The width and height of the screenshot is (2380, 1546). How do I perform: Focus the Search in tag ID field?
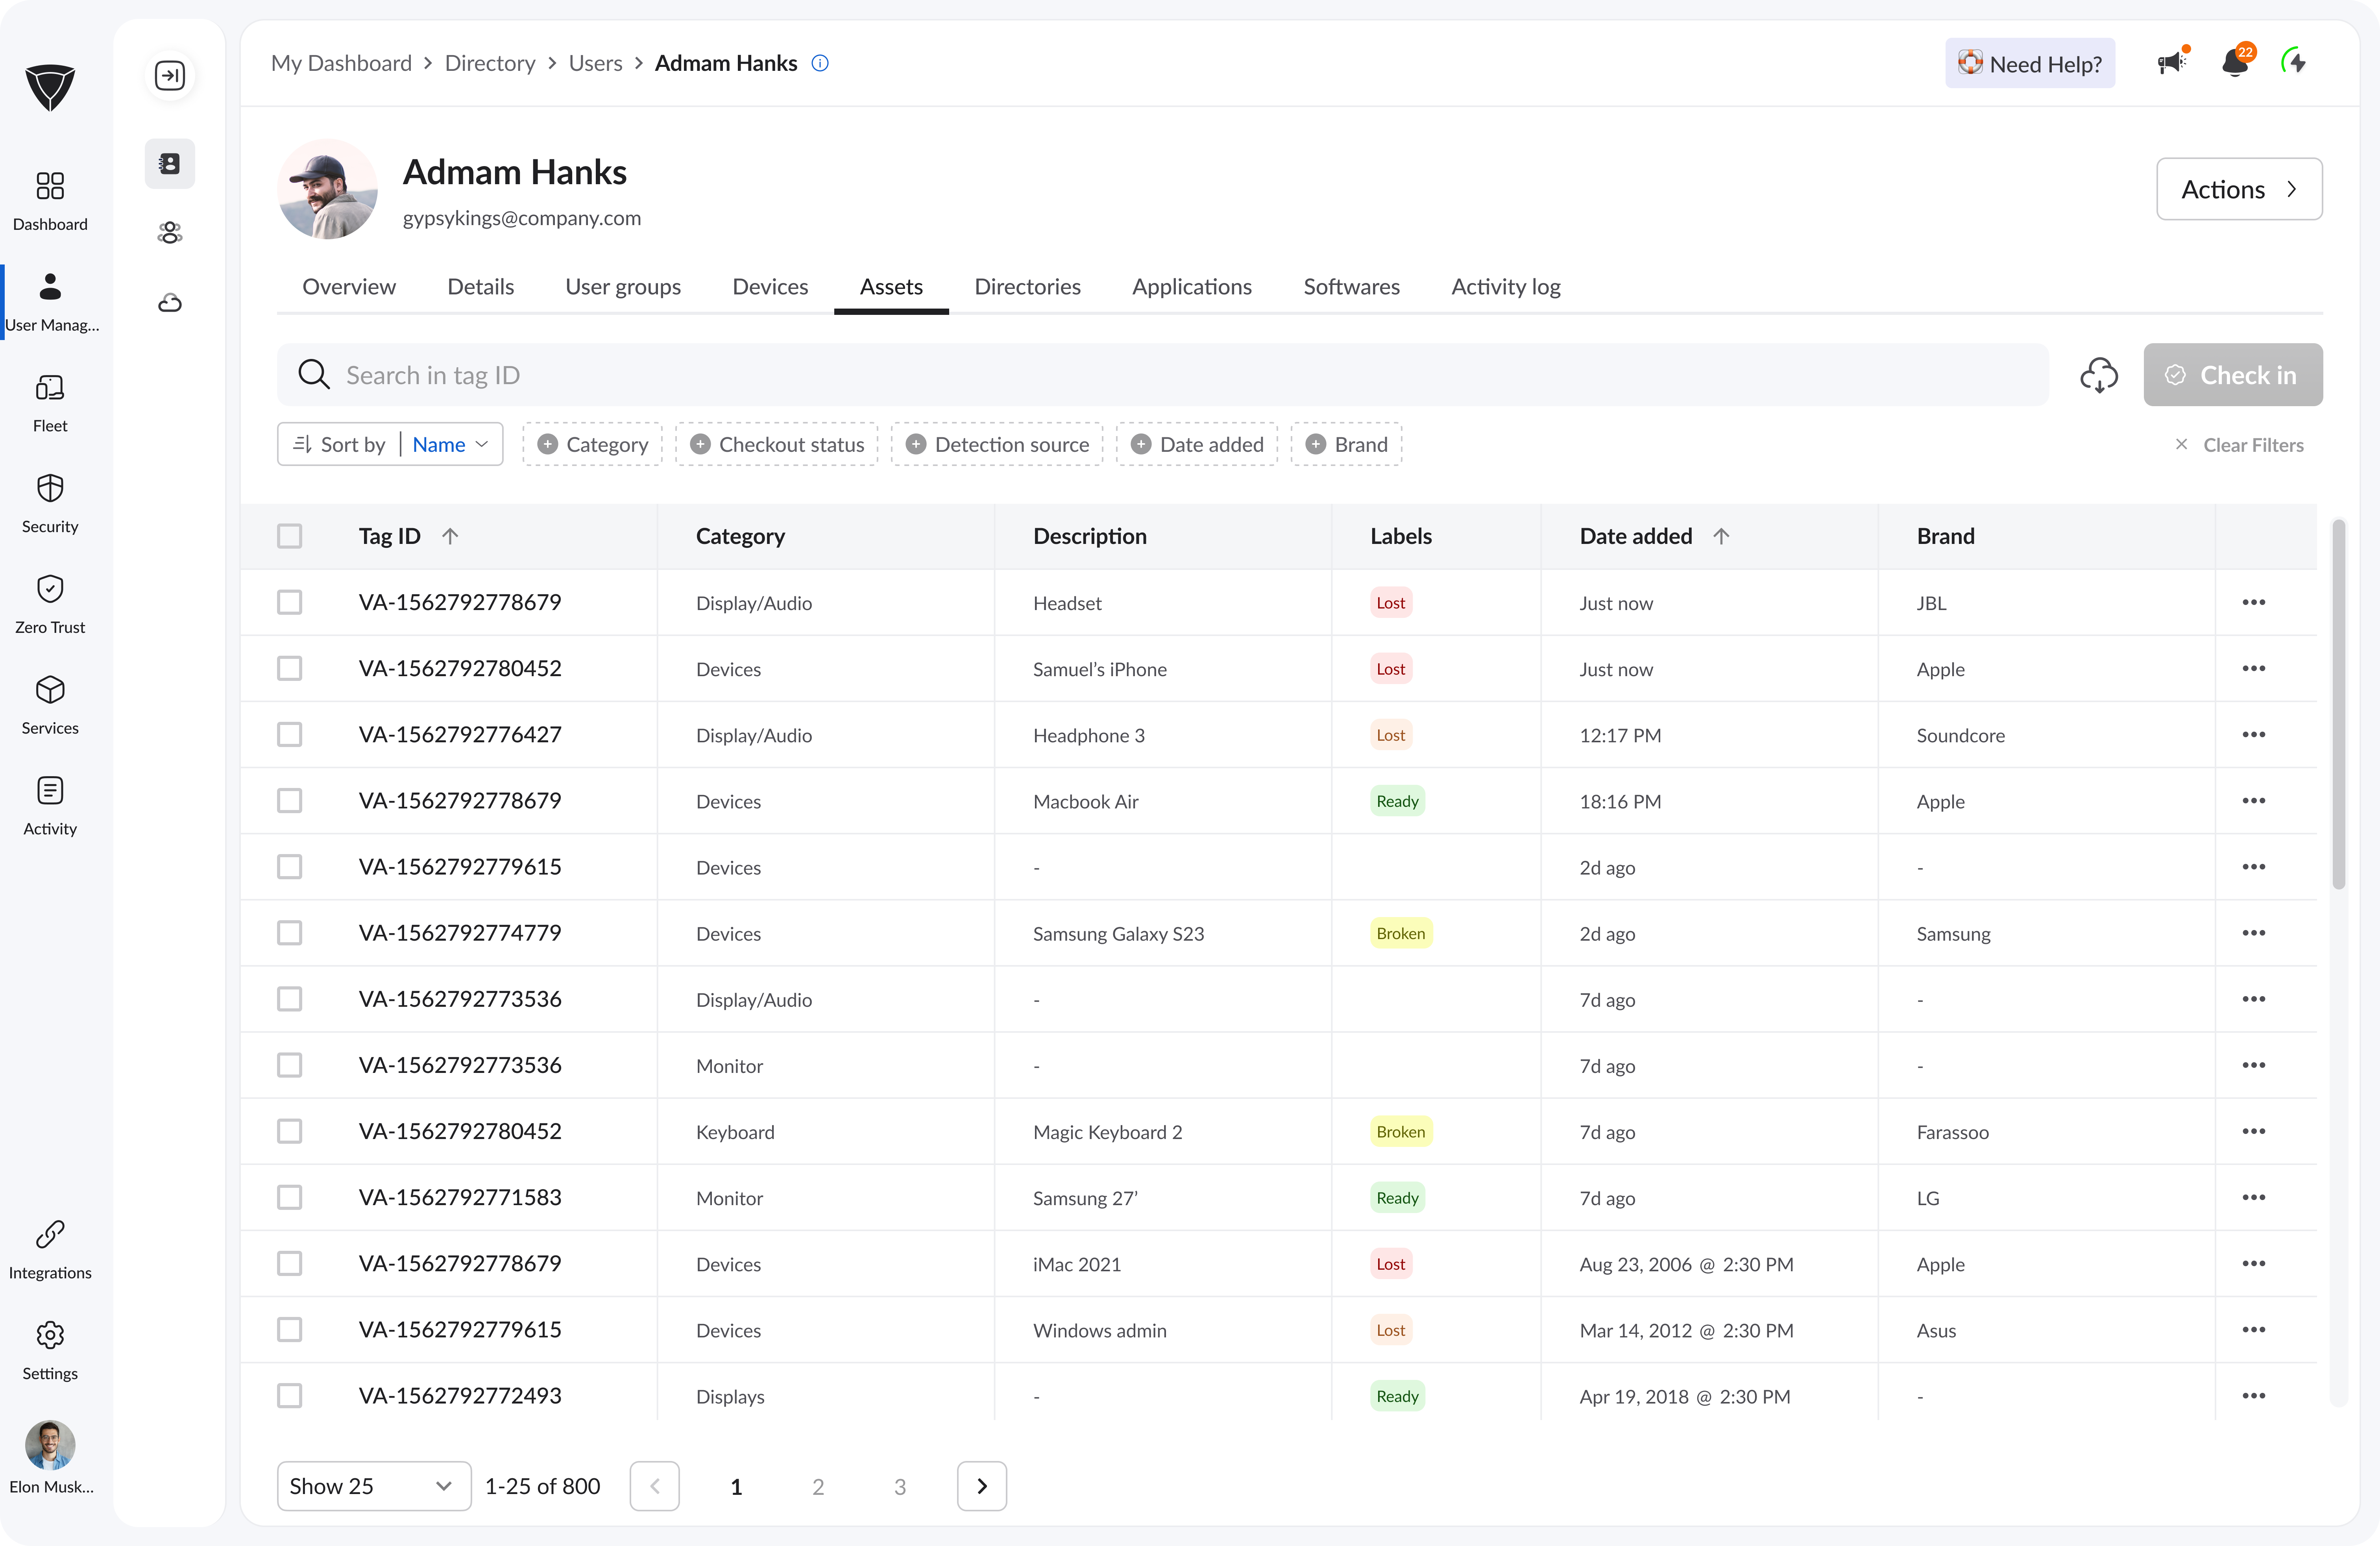(x=1163, y=375)
